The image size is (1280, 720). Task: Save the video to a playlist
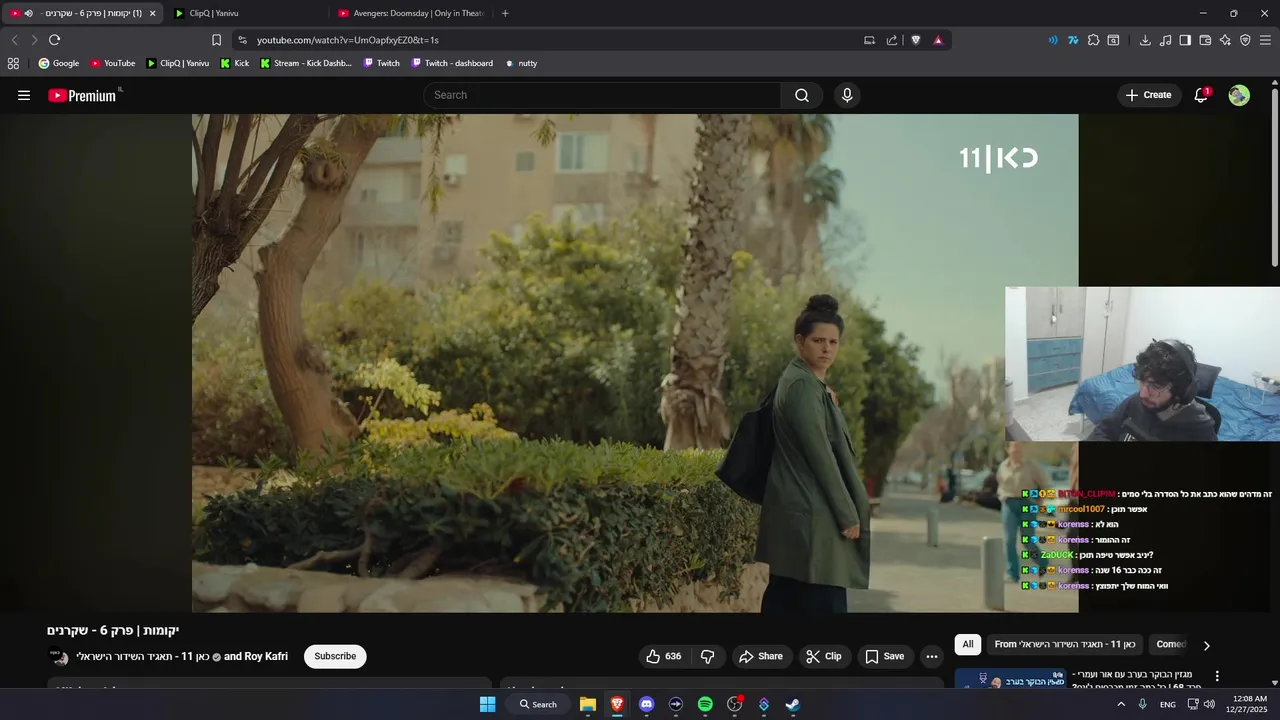tap(884, 656)
